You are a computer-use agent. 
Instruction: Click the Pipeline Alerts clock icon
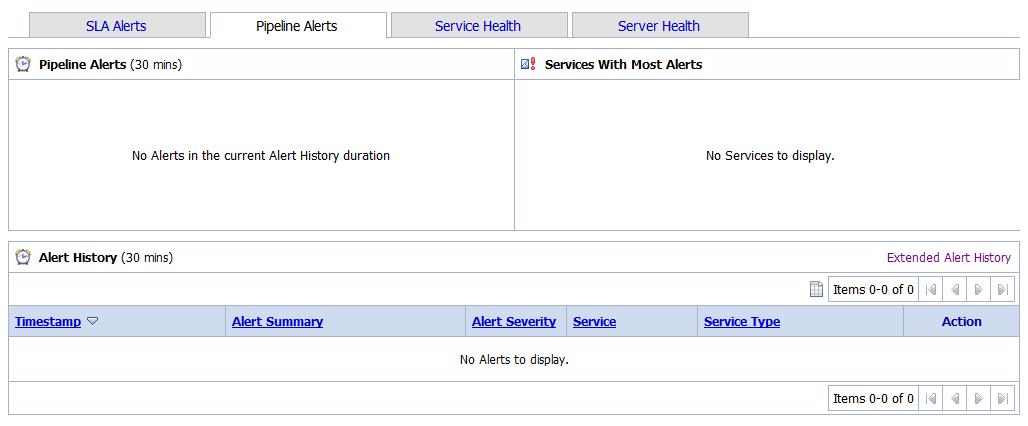pos(23,64)
